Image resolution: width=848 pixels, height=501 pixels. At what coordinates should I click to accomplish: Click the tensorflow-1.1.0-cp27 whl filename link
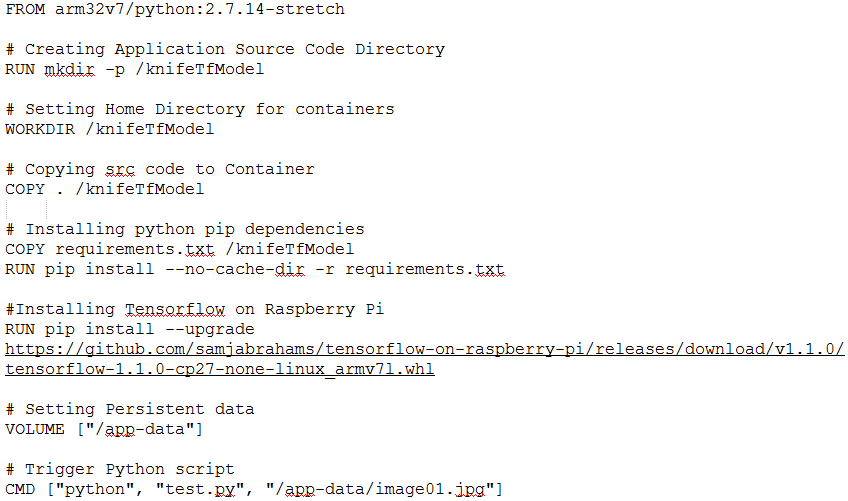pyautogui.click(x=220, y=370)
